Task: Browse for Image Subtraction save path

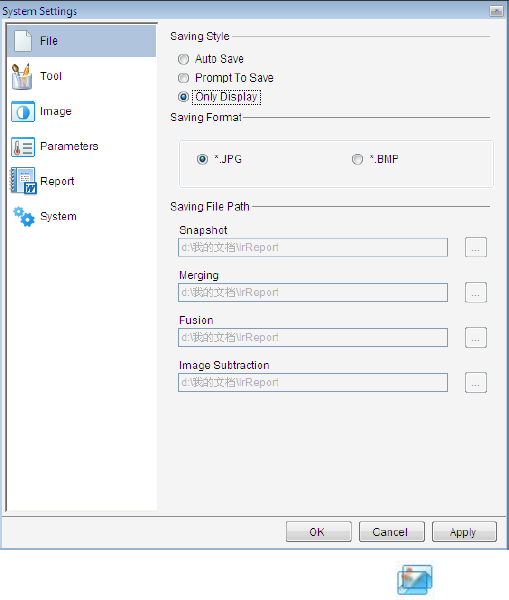Action: (x=476, y=383)
